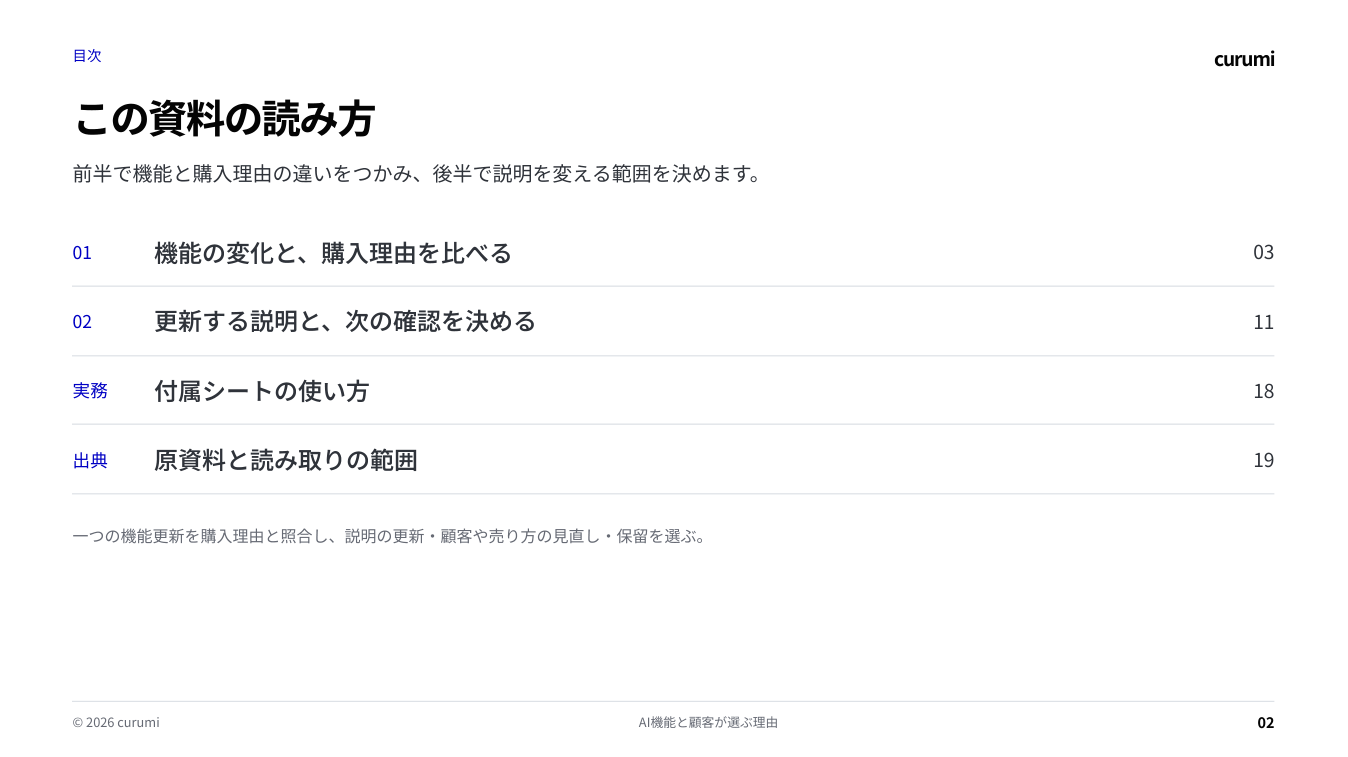Click the 目次 section label
The height and width of the screenshot is (757, 1348).
87,56
